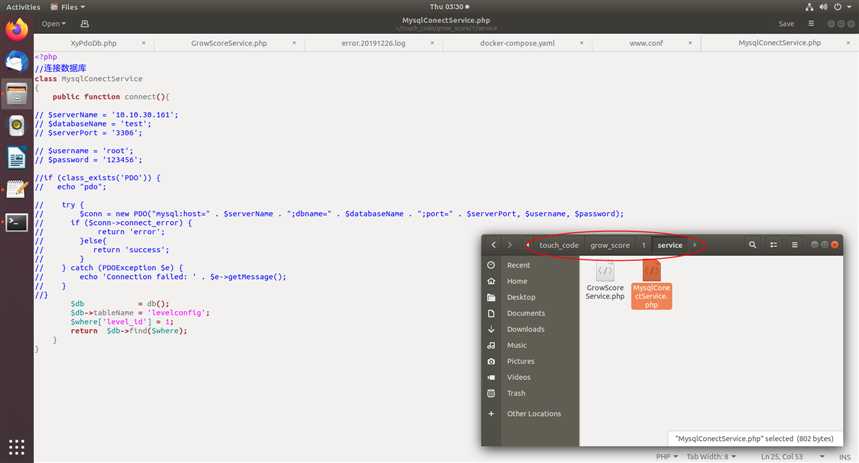
Task: Click service folder in path bar
Action: pos(670,245)
